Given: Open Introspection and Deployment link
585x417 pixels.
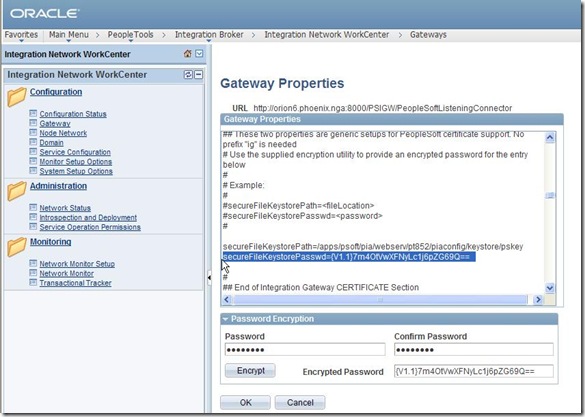Looking at the screenshot, I should click(x=88, y=217).
